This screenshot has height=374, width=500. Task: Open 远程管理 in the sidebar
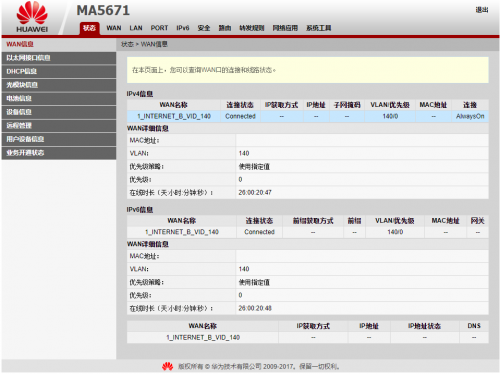pyautogui.click(x=59, y=126)
